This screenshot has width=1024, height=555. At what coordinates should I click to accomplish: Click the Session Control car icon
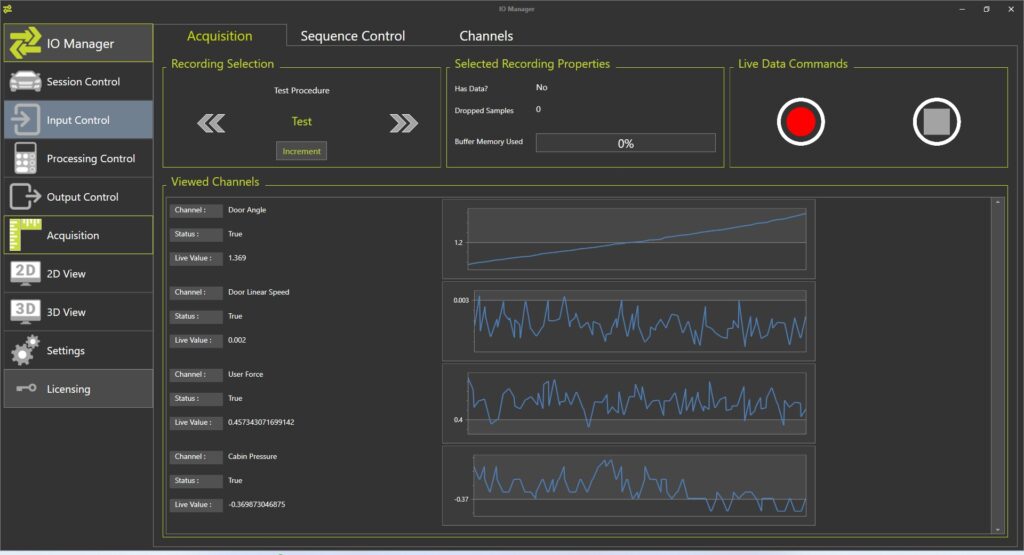coord(25,82)
